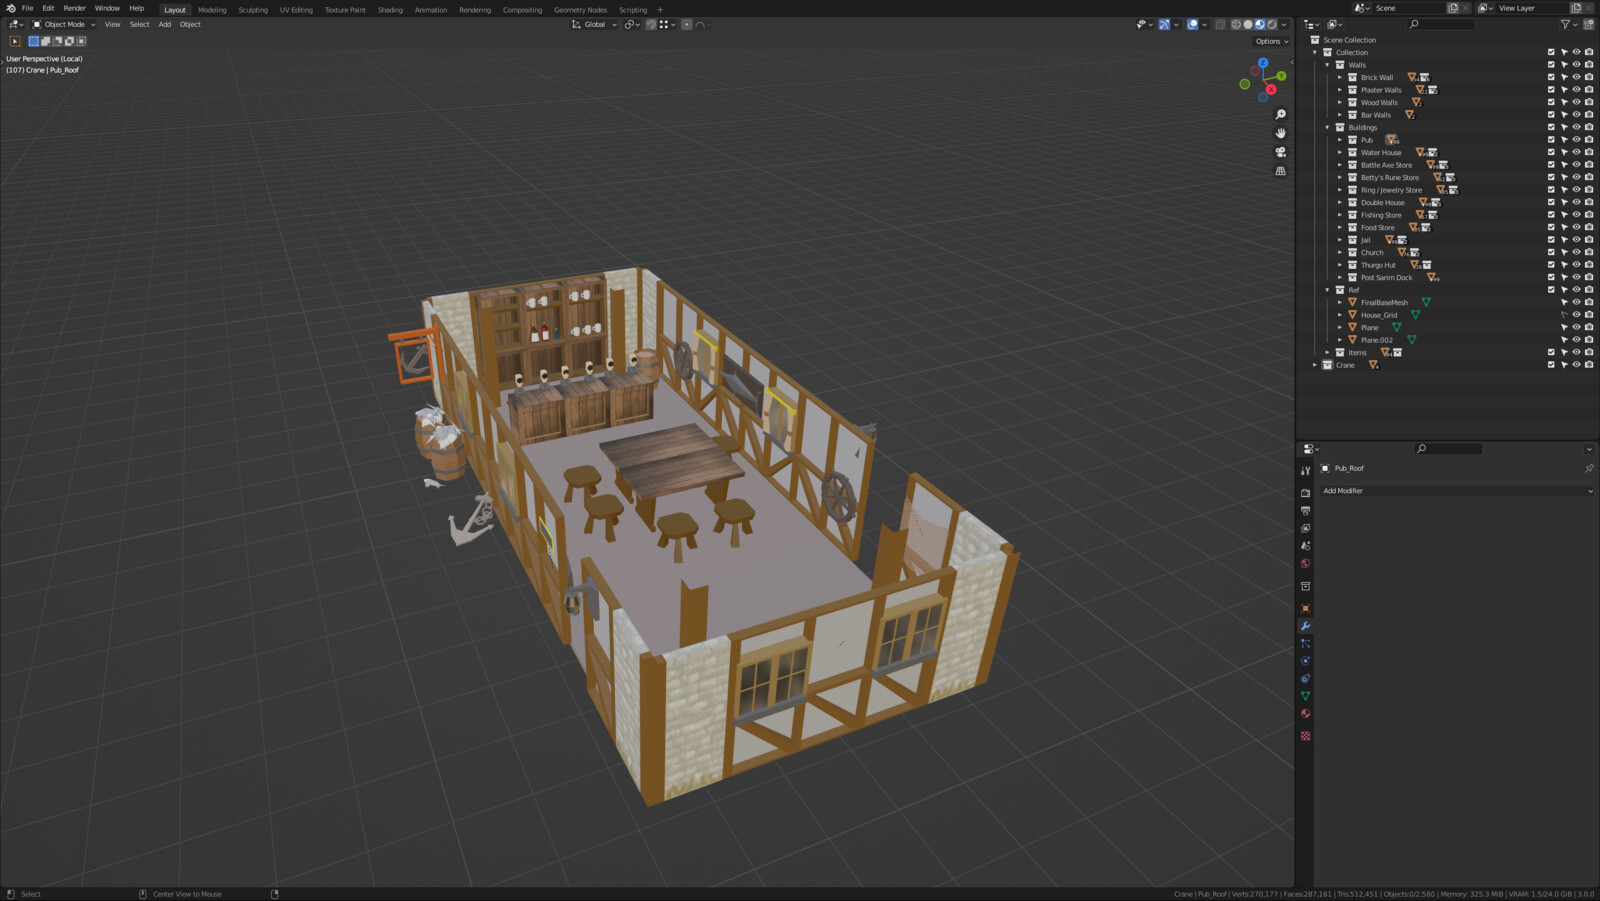1600x901 pixels.
Task: Open the Texture properties checker icon
Action: point(1305,736)
